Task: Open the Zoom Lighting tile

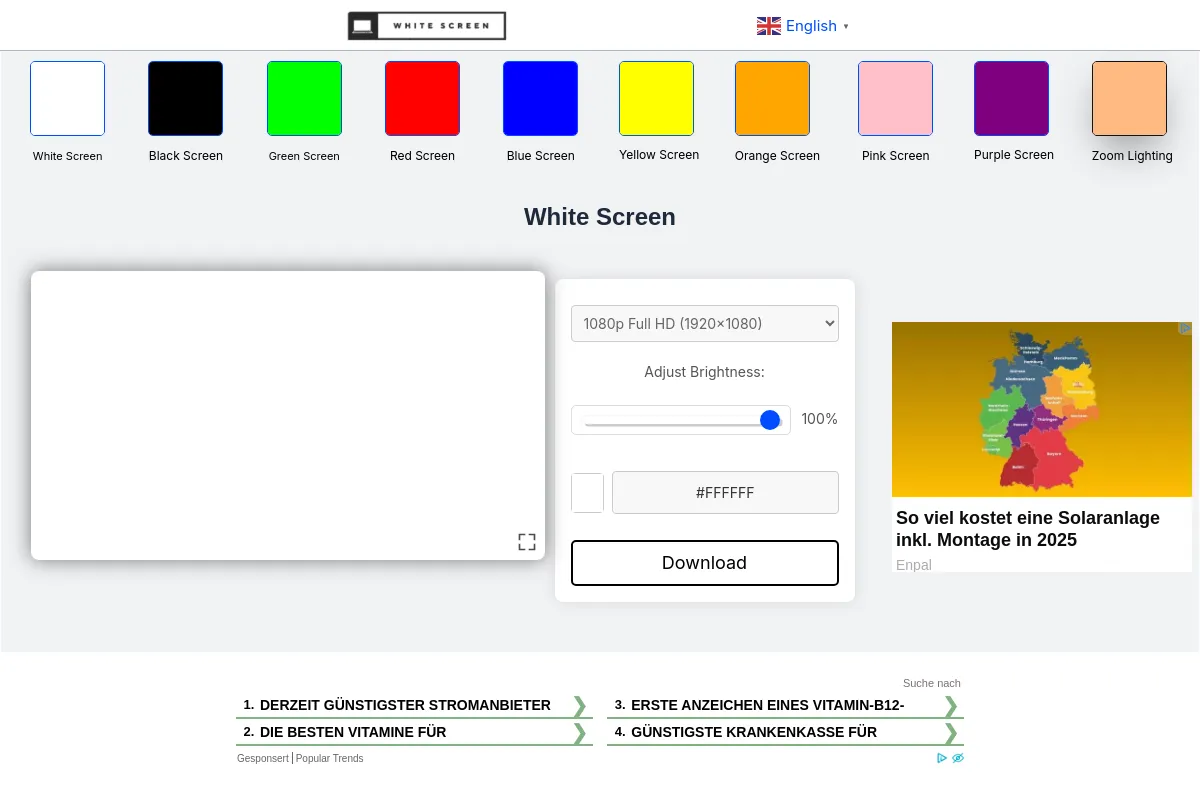Action: [1129, 99]
